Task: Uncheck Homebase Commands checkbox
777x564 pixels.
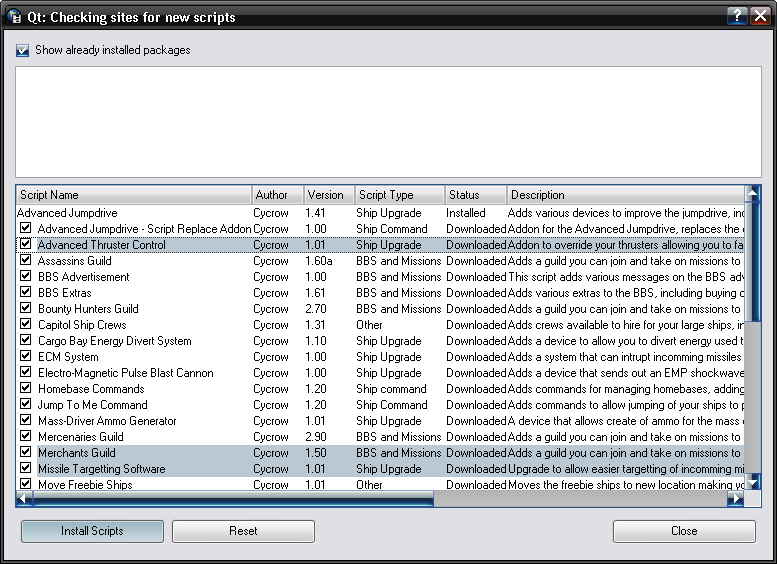Action: click(x=25, y=388)
